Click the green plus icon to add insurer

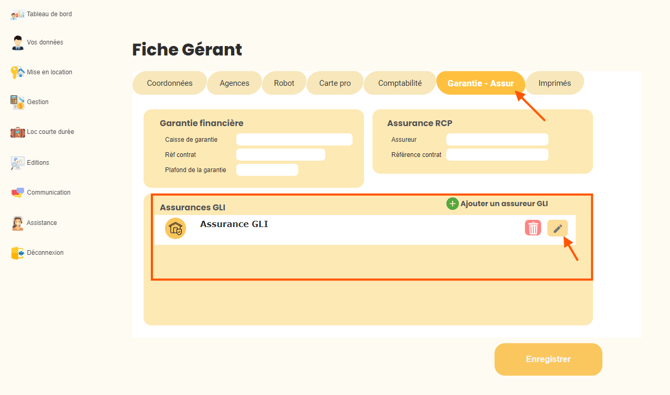[x=452, y=204]
